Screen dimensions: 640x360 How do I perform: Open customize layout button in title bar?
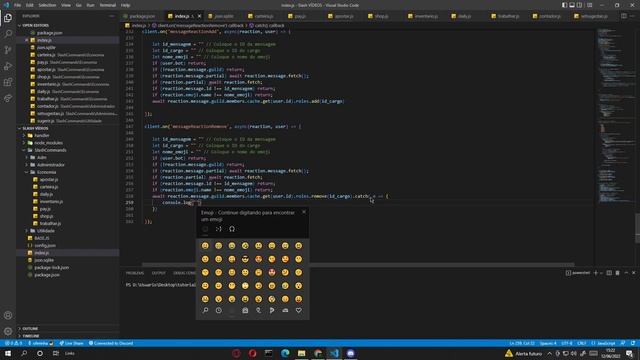tap(589, 5)
